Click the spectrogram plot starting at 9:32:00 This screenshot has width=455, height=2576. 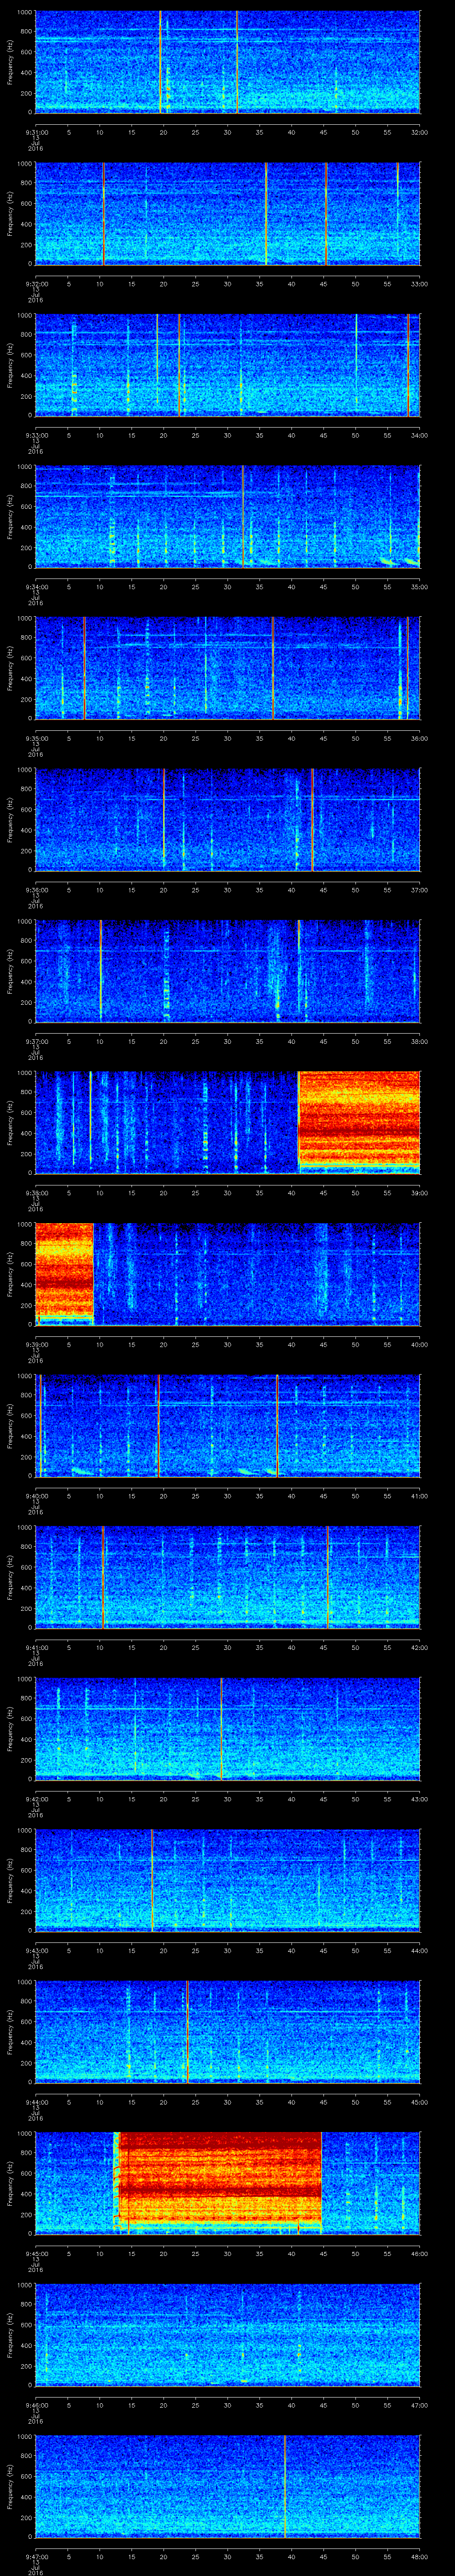coord(227,213)
